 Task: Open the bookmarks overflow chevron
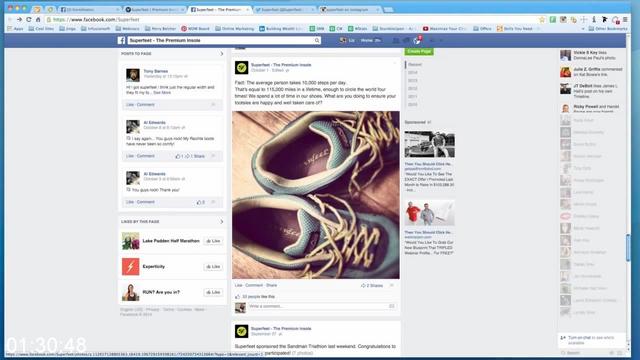click(583, 29)
